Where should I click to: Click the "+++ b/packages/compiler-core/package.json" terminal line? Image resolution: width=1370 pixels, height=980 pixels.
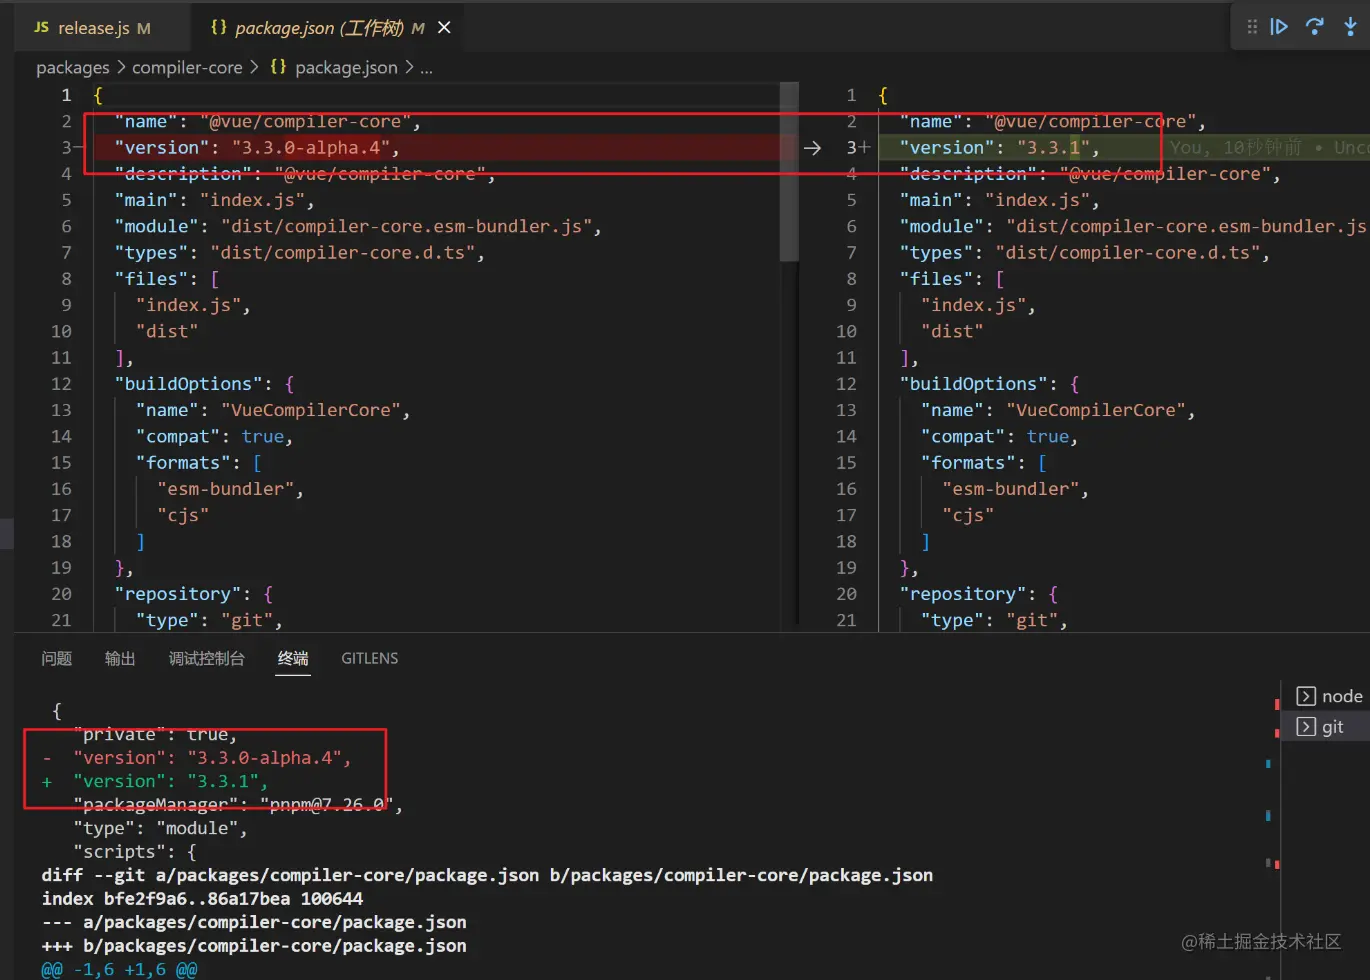coord(254,945)
